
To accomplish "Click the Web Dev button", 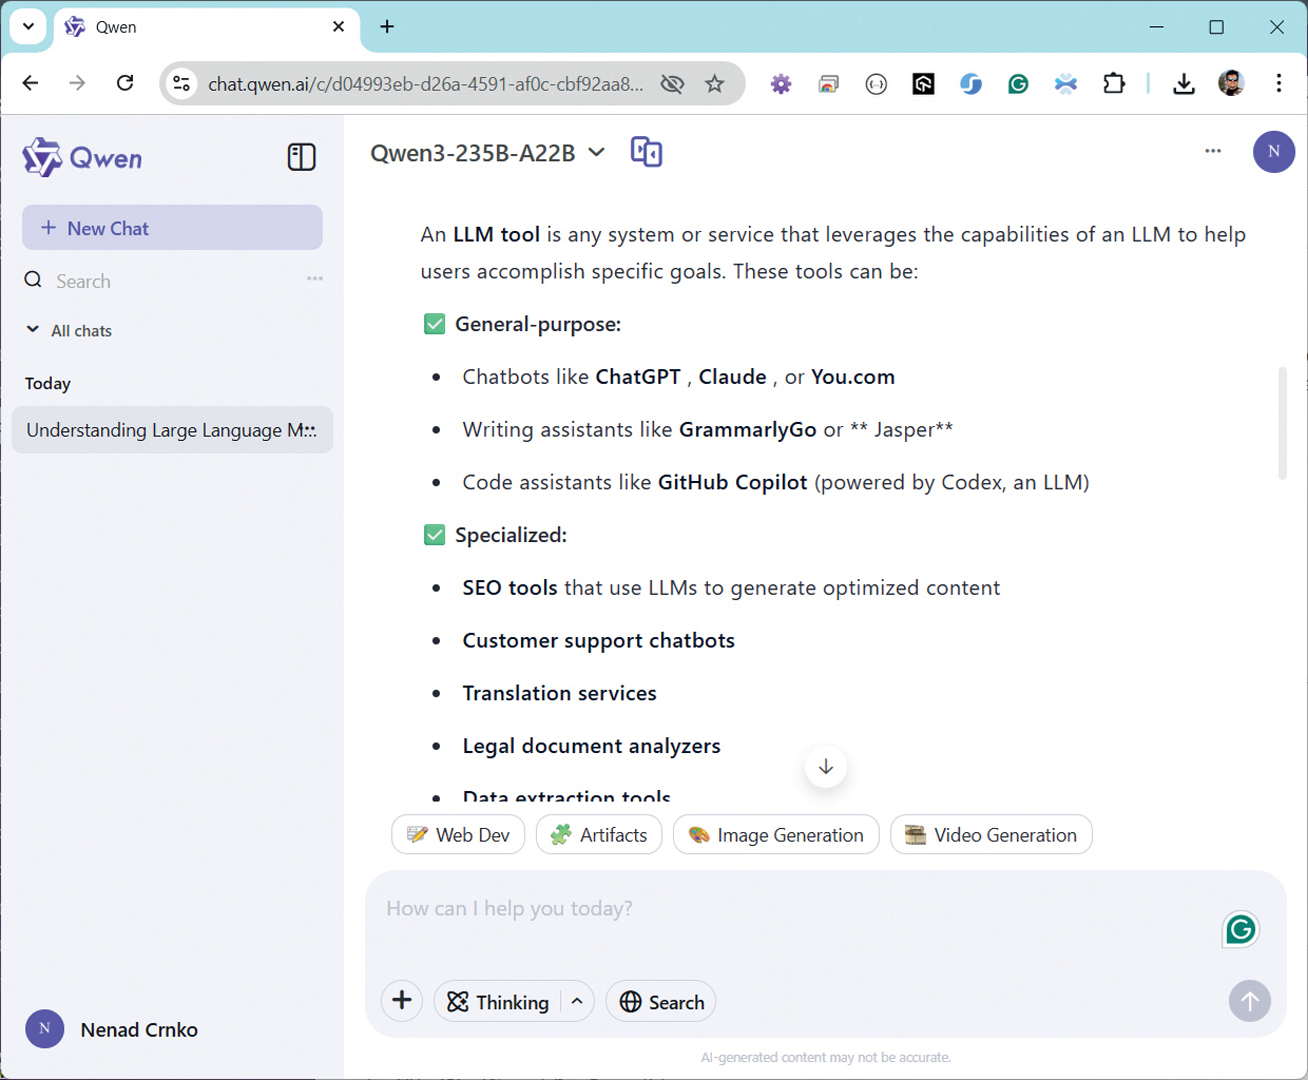I will tap(458, 835).
